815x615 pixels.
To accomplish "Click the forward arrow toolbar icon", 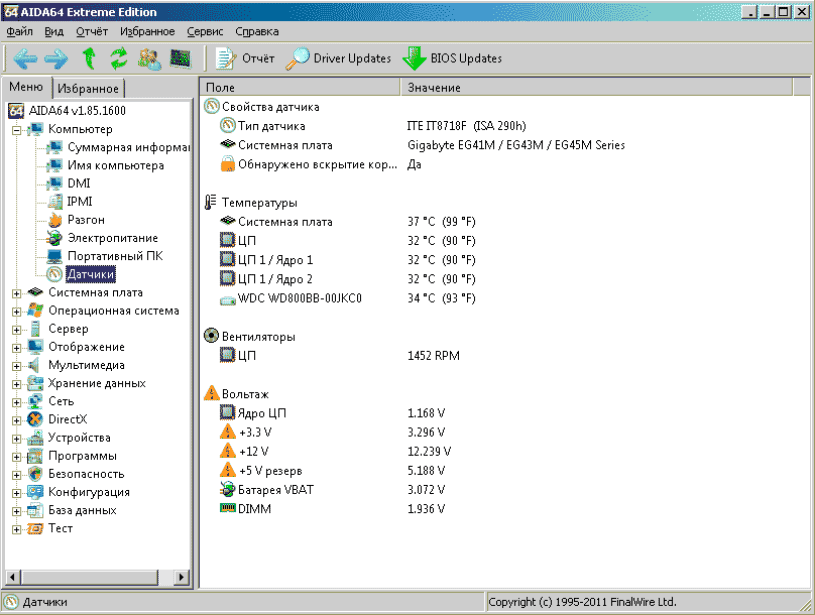I will (56, 58).
